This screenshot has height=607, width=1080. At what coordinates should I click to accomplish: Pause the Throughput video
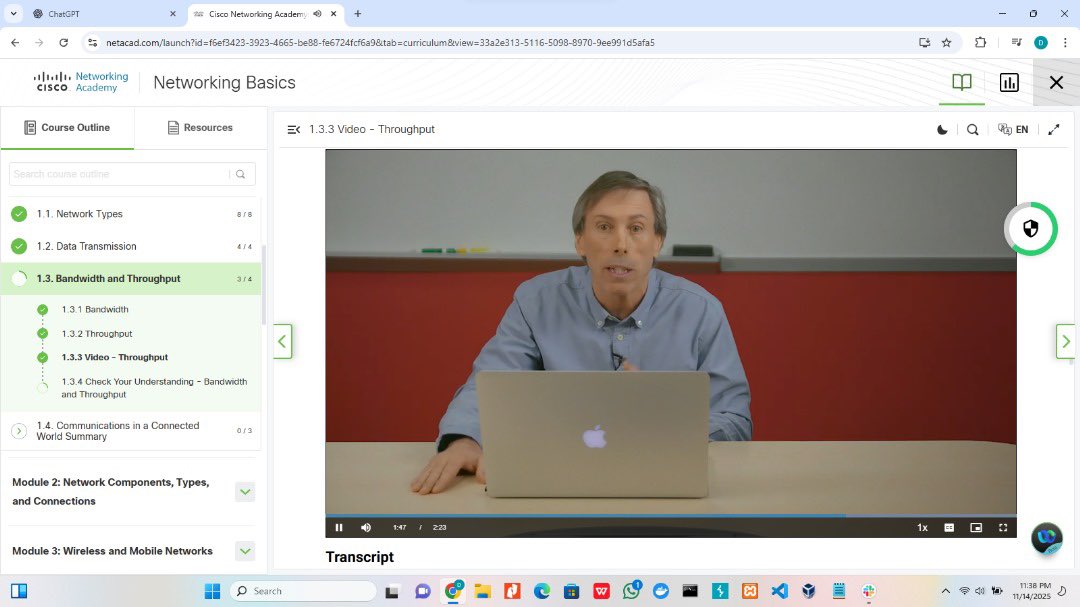[x=339, y=527]
